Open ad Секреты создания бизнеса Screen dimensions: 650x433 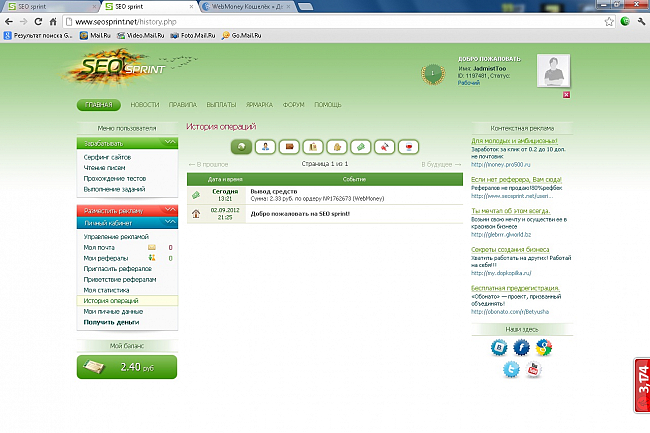(510, 249)
